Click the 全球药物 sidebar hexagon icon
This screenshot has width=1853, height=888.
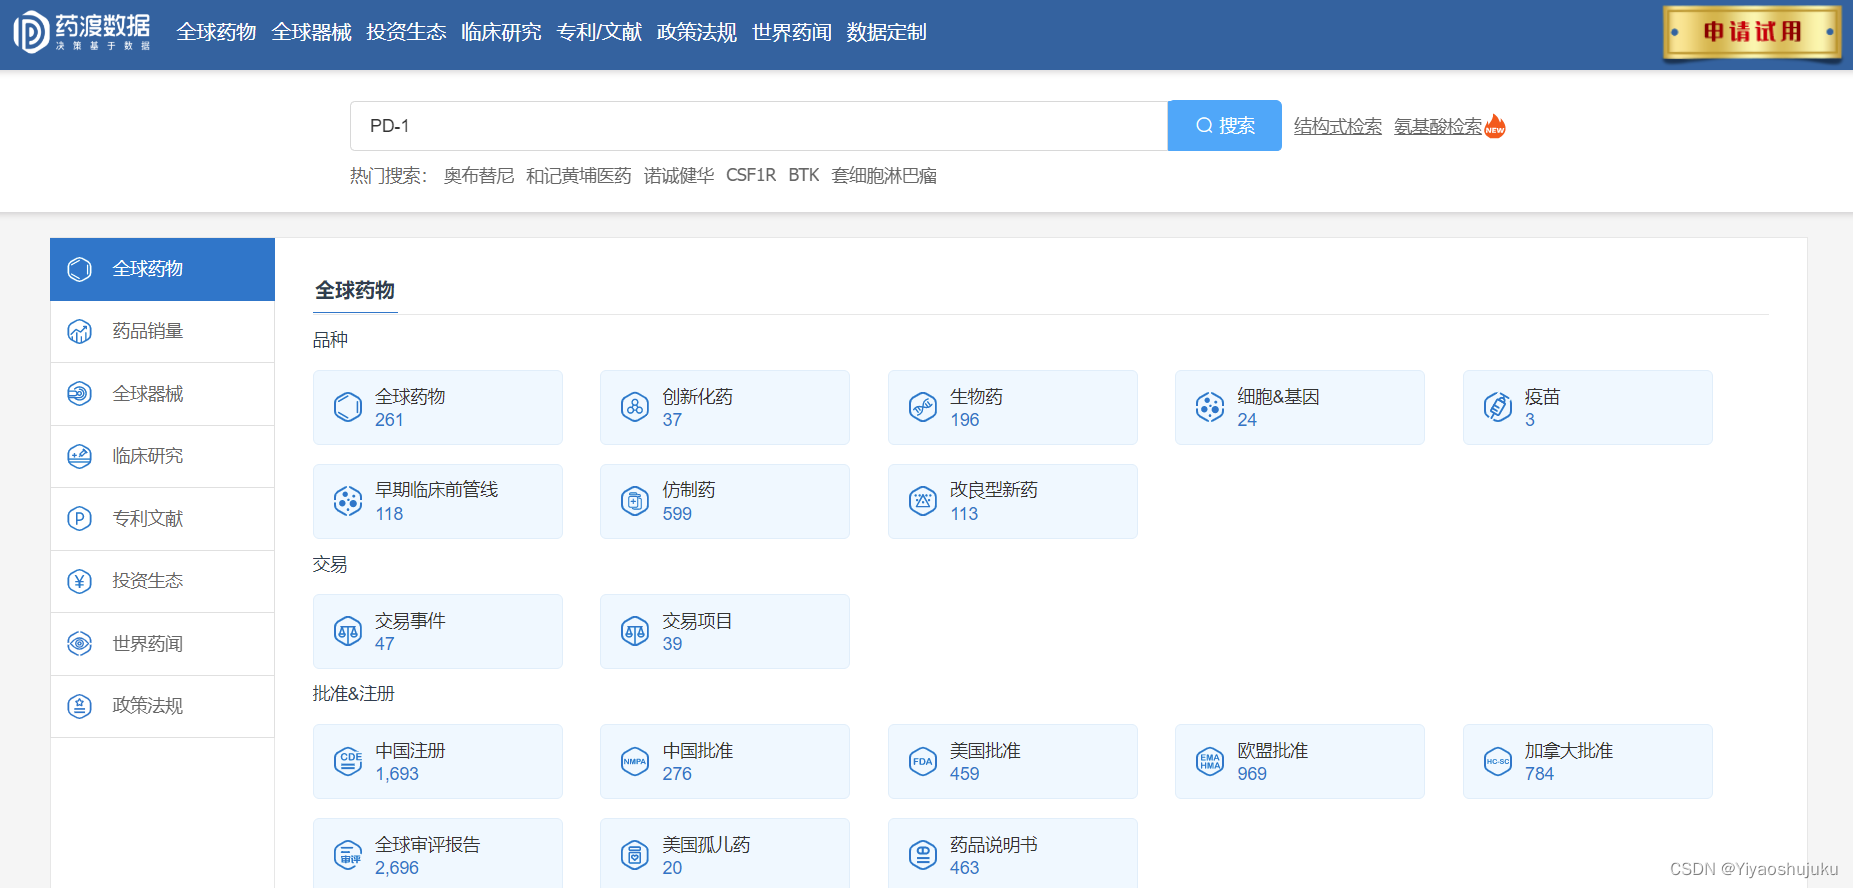click(x=80, y=269)
